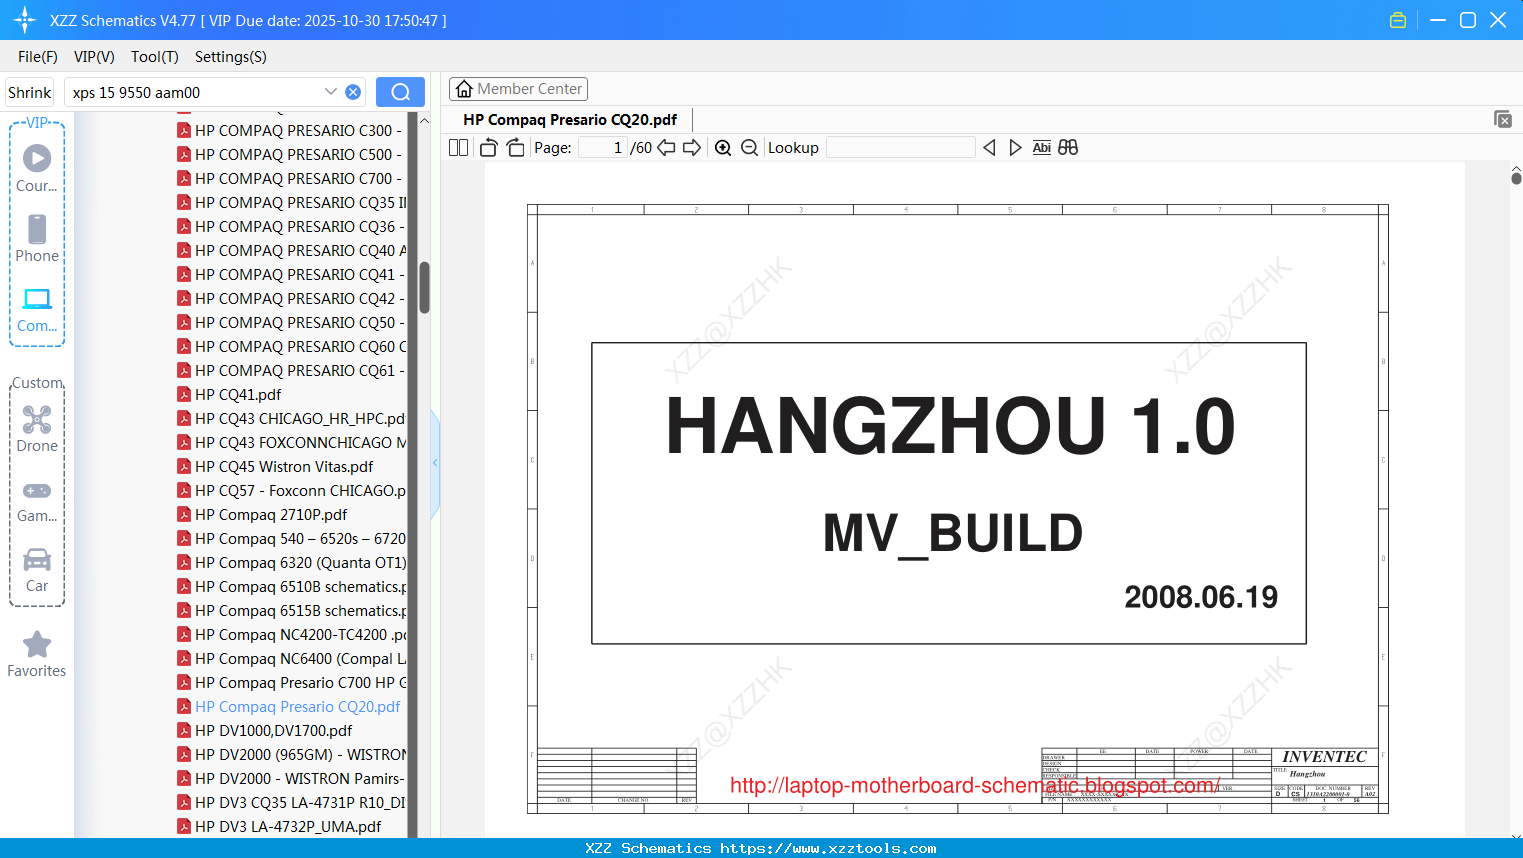Clear the search box text
Viewport: 1523px width, 858px height.
(353, 92)
